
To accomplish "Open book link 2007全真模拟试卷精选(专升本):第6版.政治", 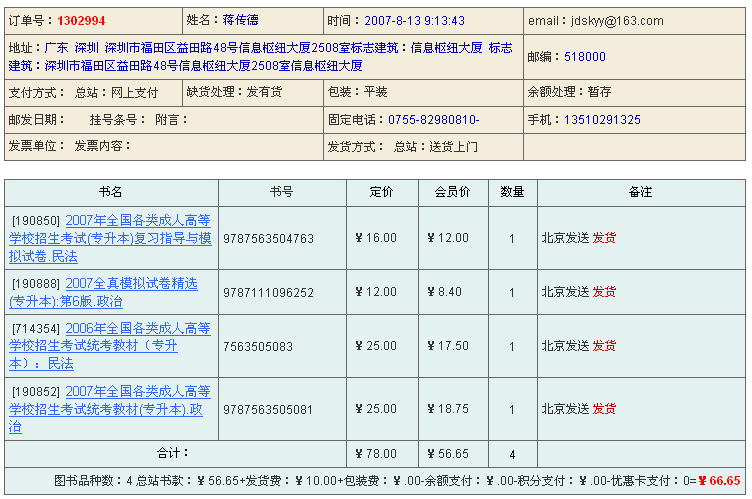I will coord(103,292).
